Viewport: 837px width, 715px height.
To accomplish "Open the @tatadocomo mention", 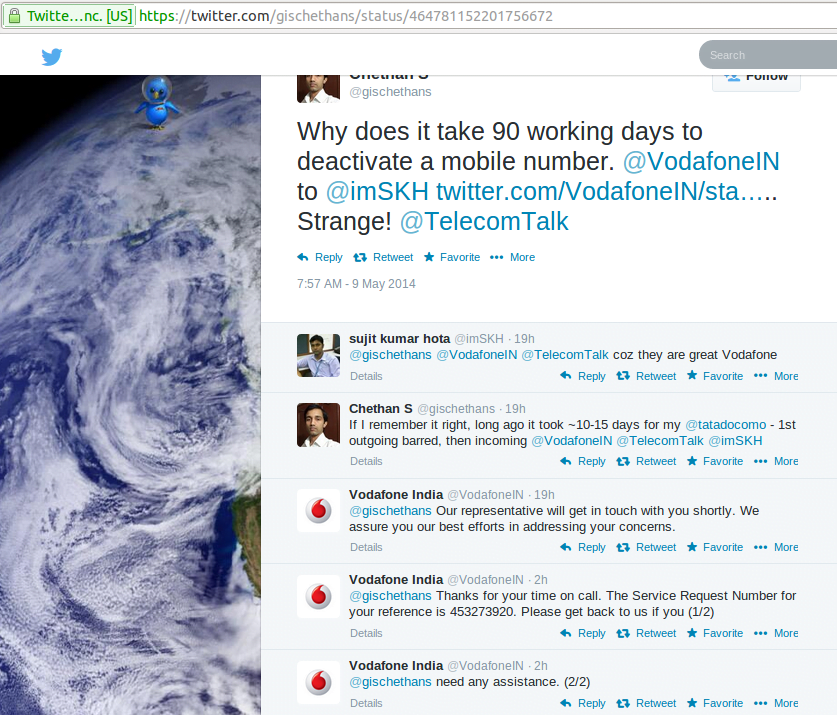I will pyautogui.click(x=725, y=425).
